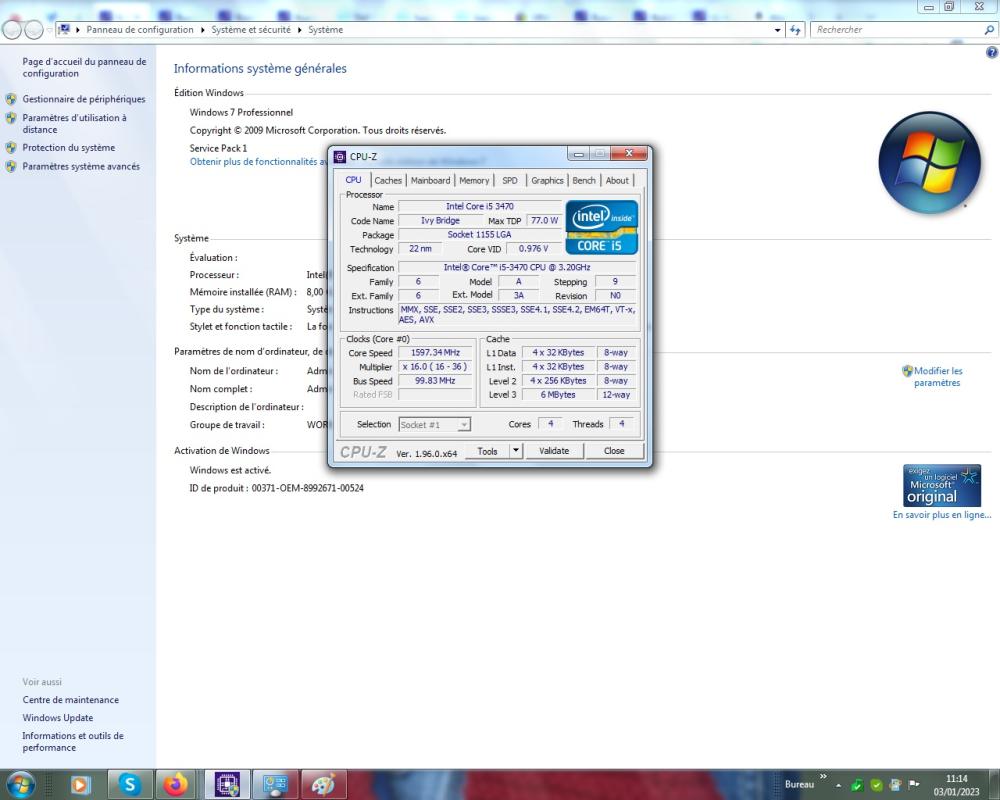Click the Validate button in CPU-Z

(555, 451)
